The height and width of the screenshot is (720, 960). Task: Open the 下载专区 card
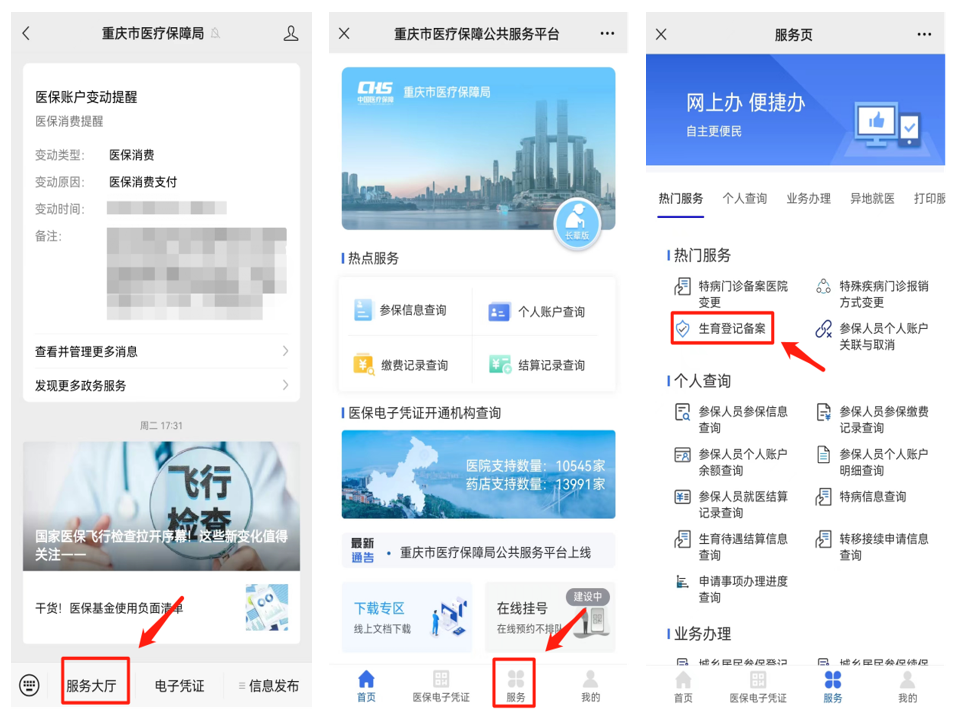407,617
